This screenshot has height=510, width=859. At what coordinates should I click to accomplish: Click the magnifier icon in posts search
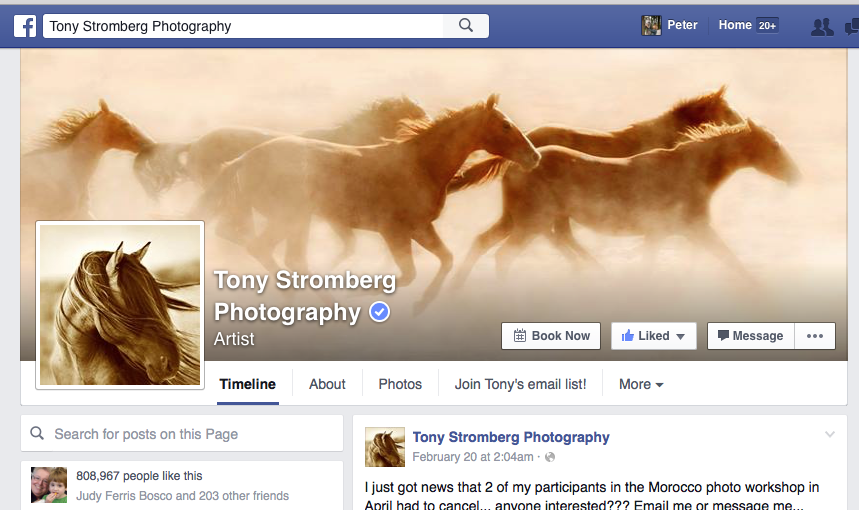(x=37, y=433)
